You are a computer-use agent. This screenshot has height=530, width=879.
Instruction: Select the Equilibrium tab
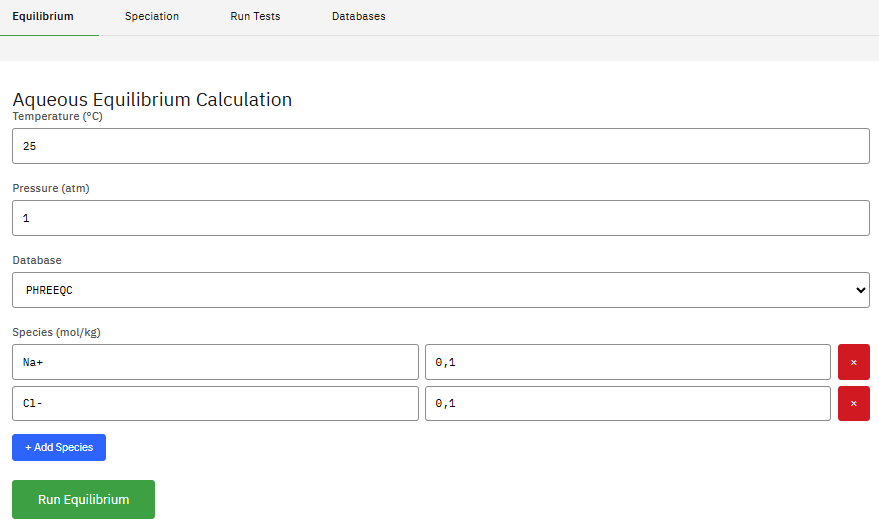coord(43,17)
